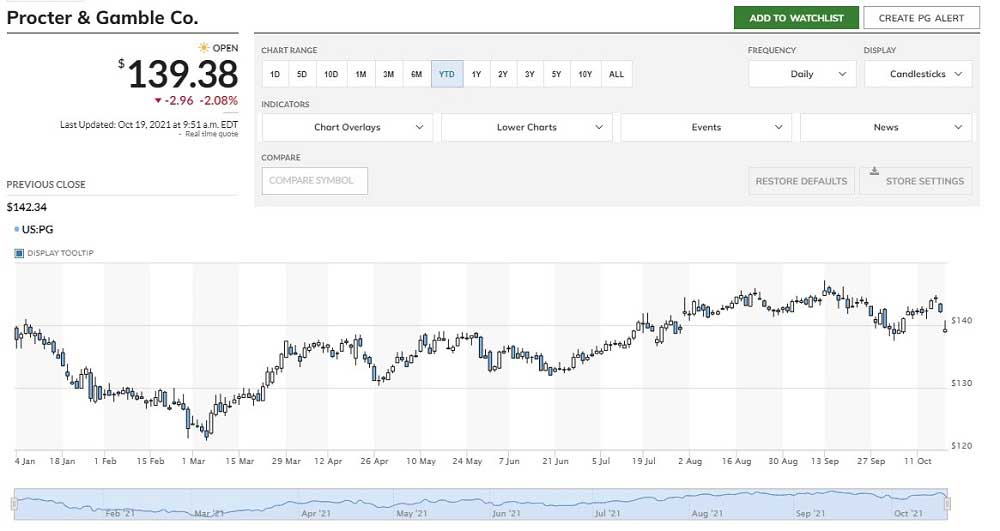Click the '1 Mar' date axis label
The height and width of the screenshot is (531, 1000).
click(x=193, y=461)
